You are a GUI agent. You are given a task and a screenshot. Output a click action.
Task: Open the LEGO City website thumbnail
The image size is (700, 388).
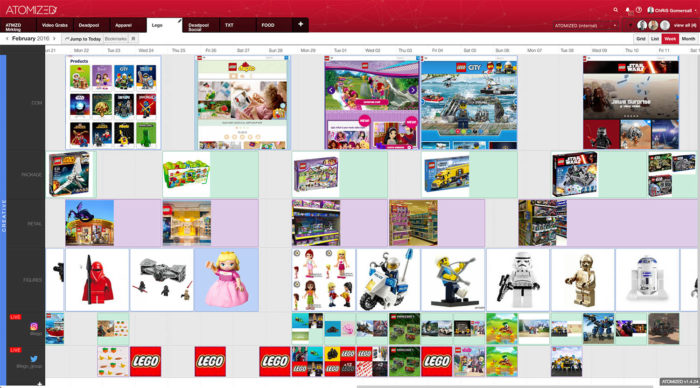(469, 102)
